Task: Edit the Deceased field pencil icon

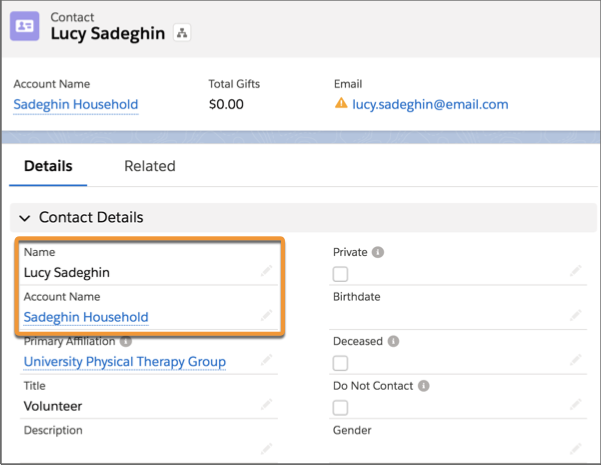Action: (575, 360)
